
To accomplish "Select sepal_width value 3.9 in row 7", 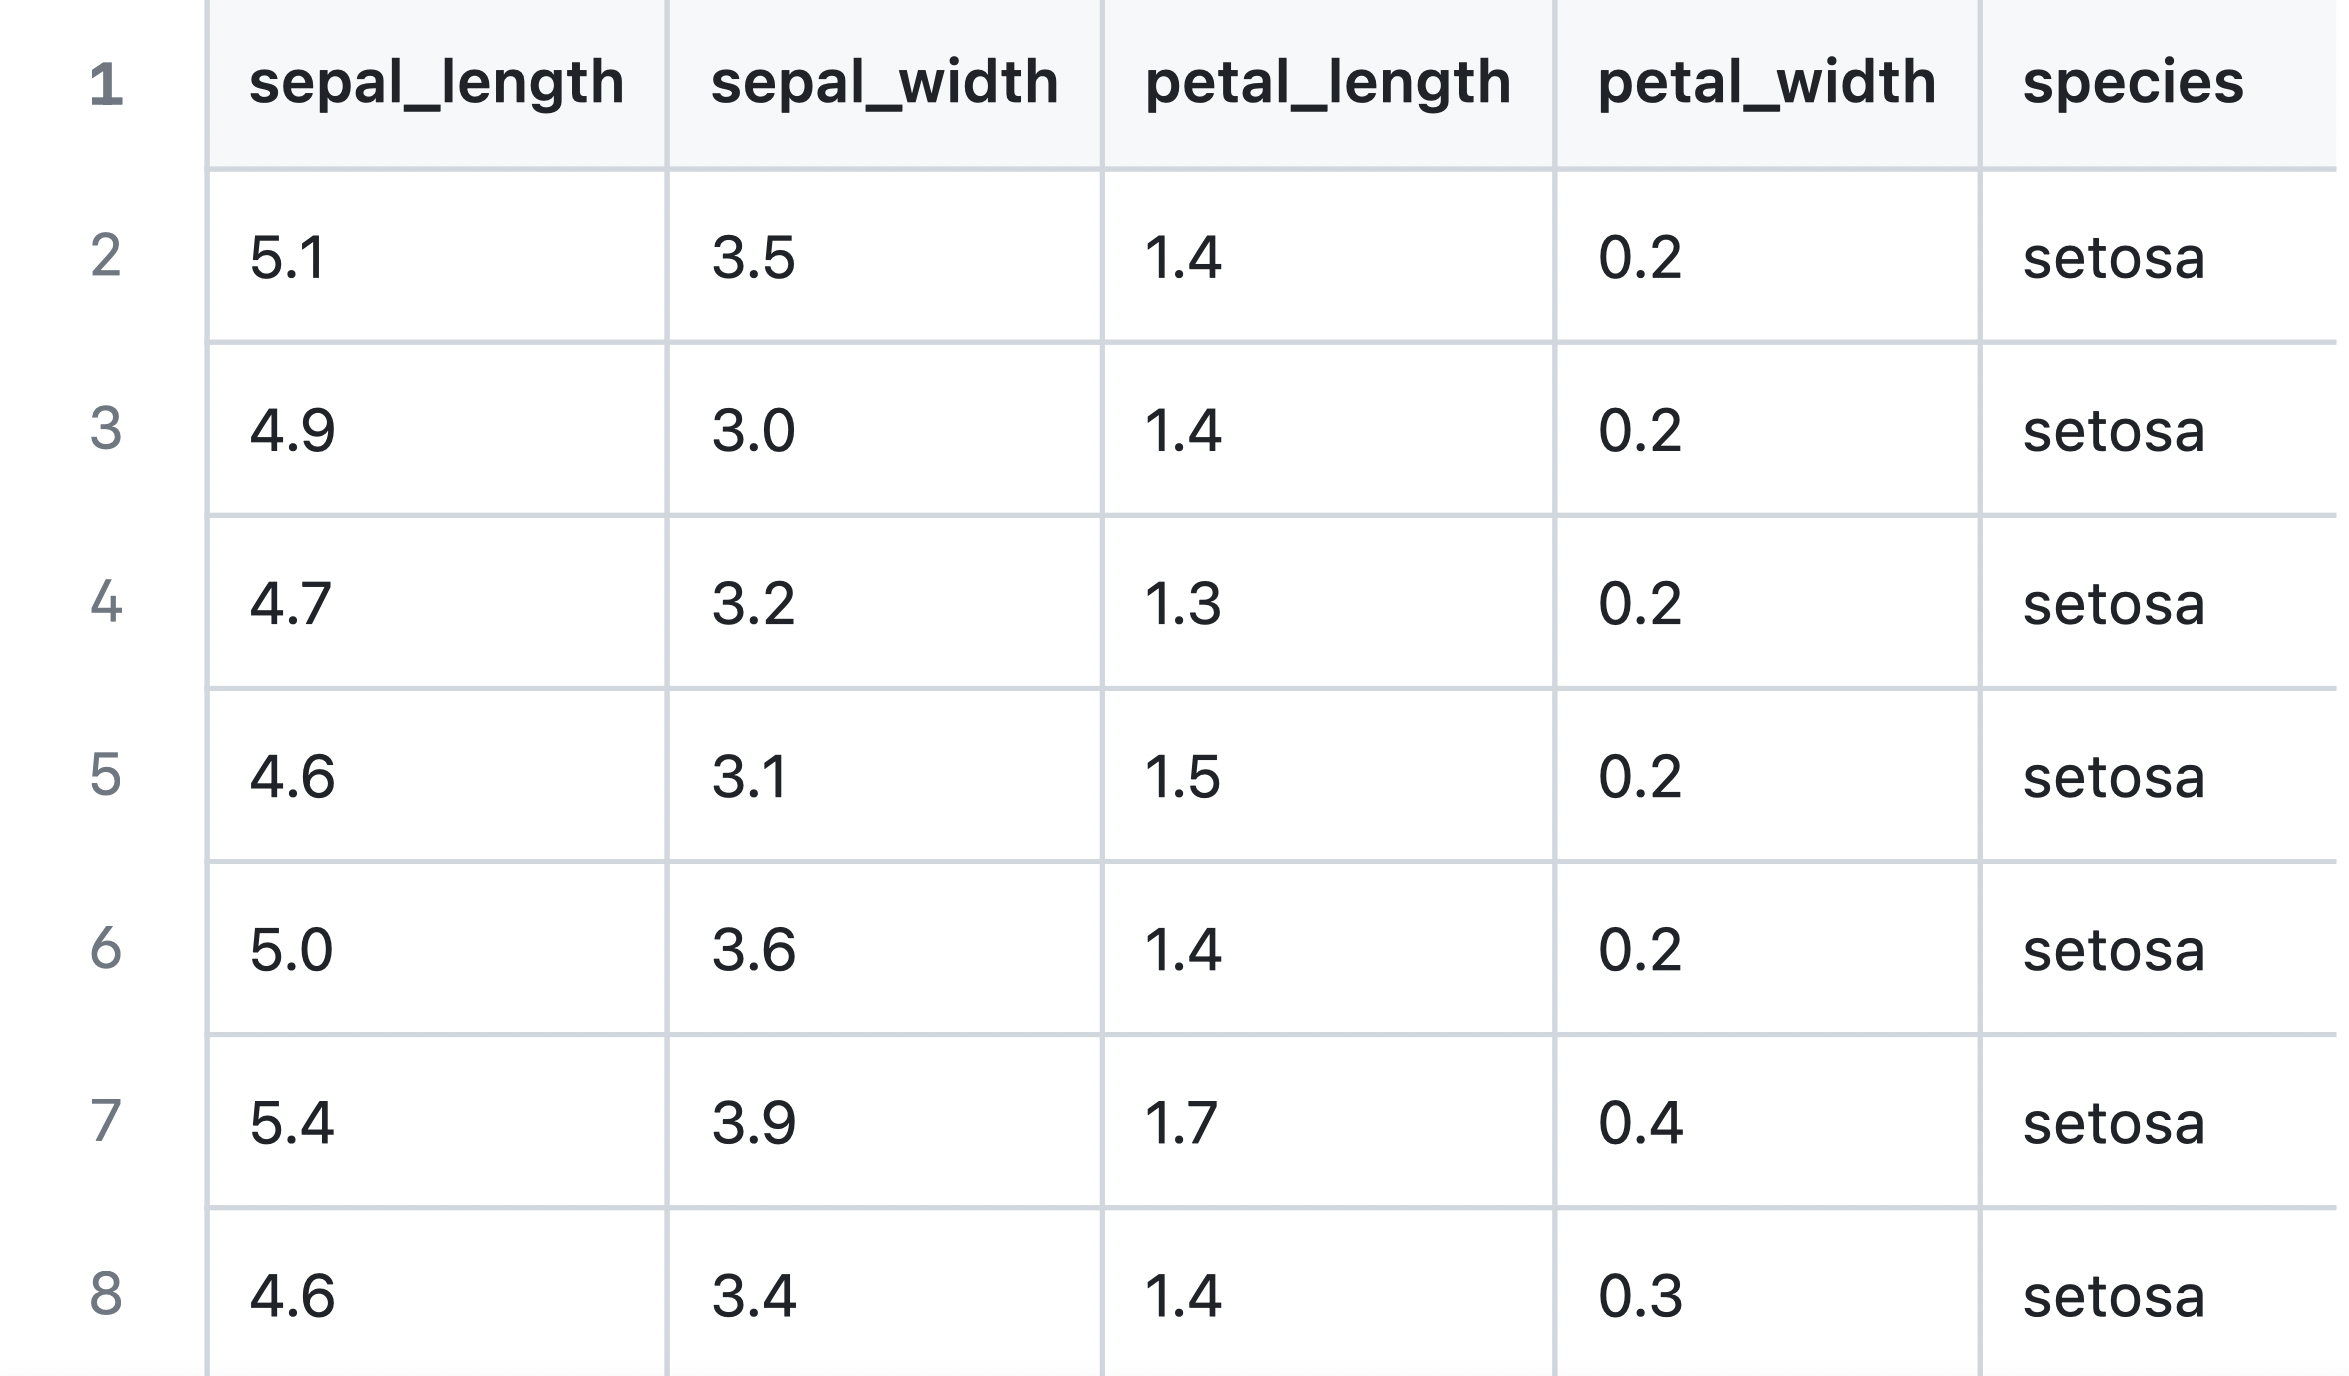I will tap(754, 1122).
